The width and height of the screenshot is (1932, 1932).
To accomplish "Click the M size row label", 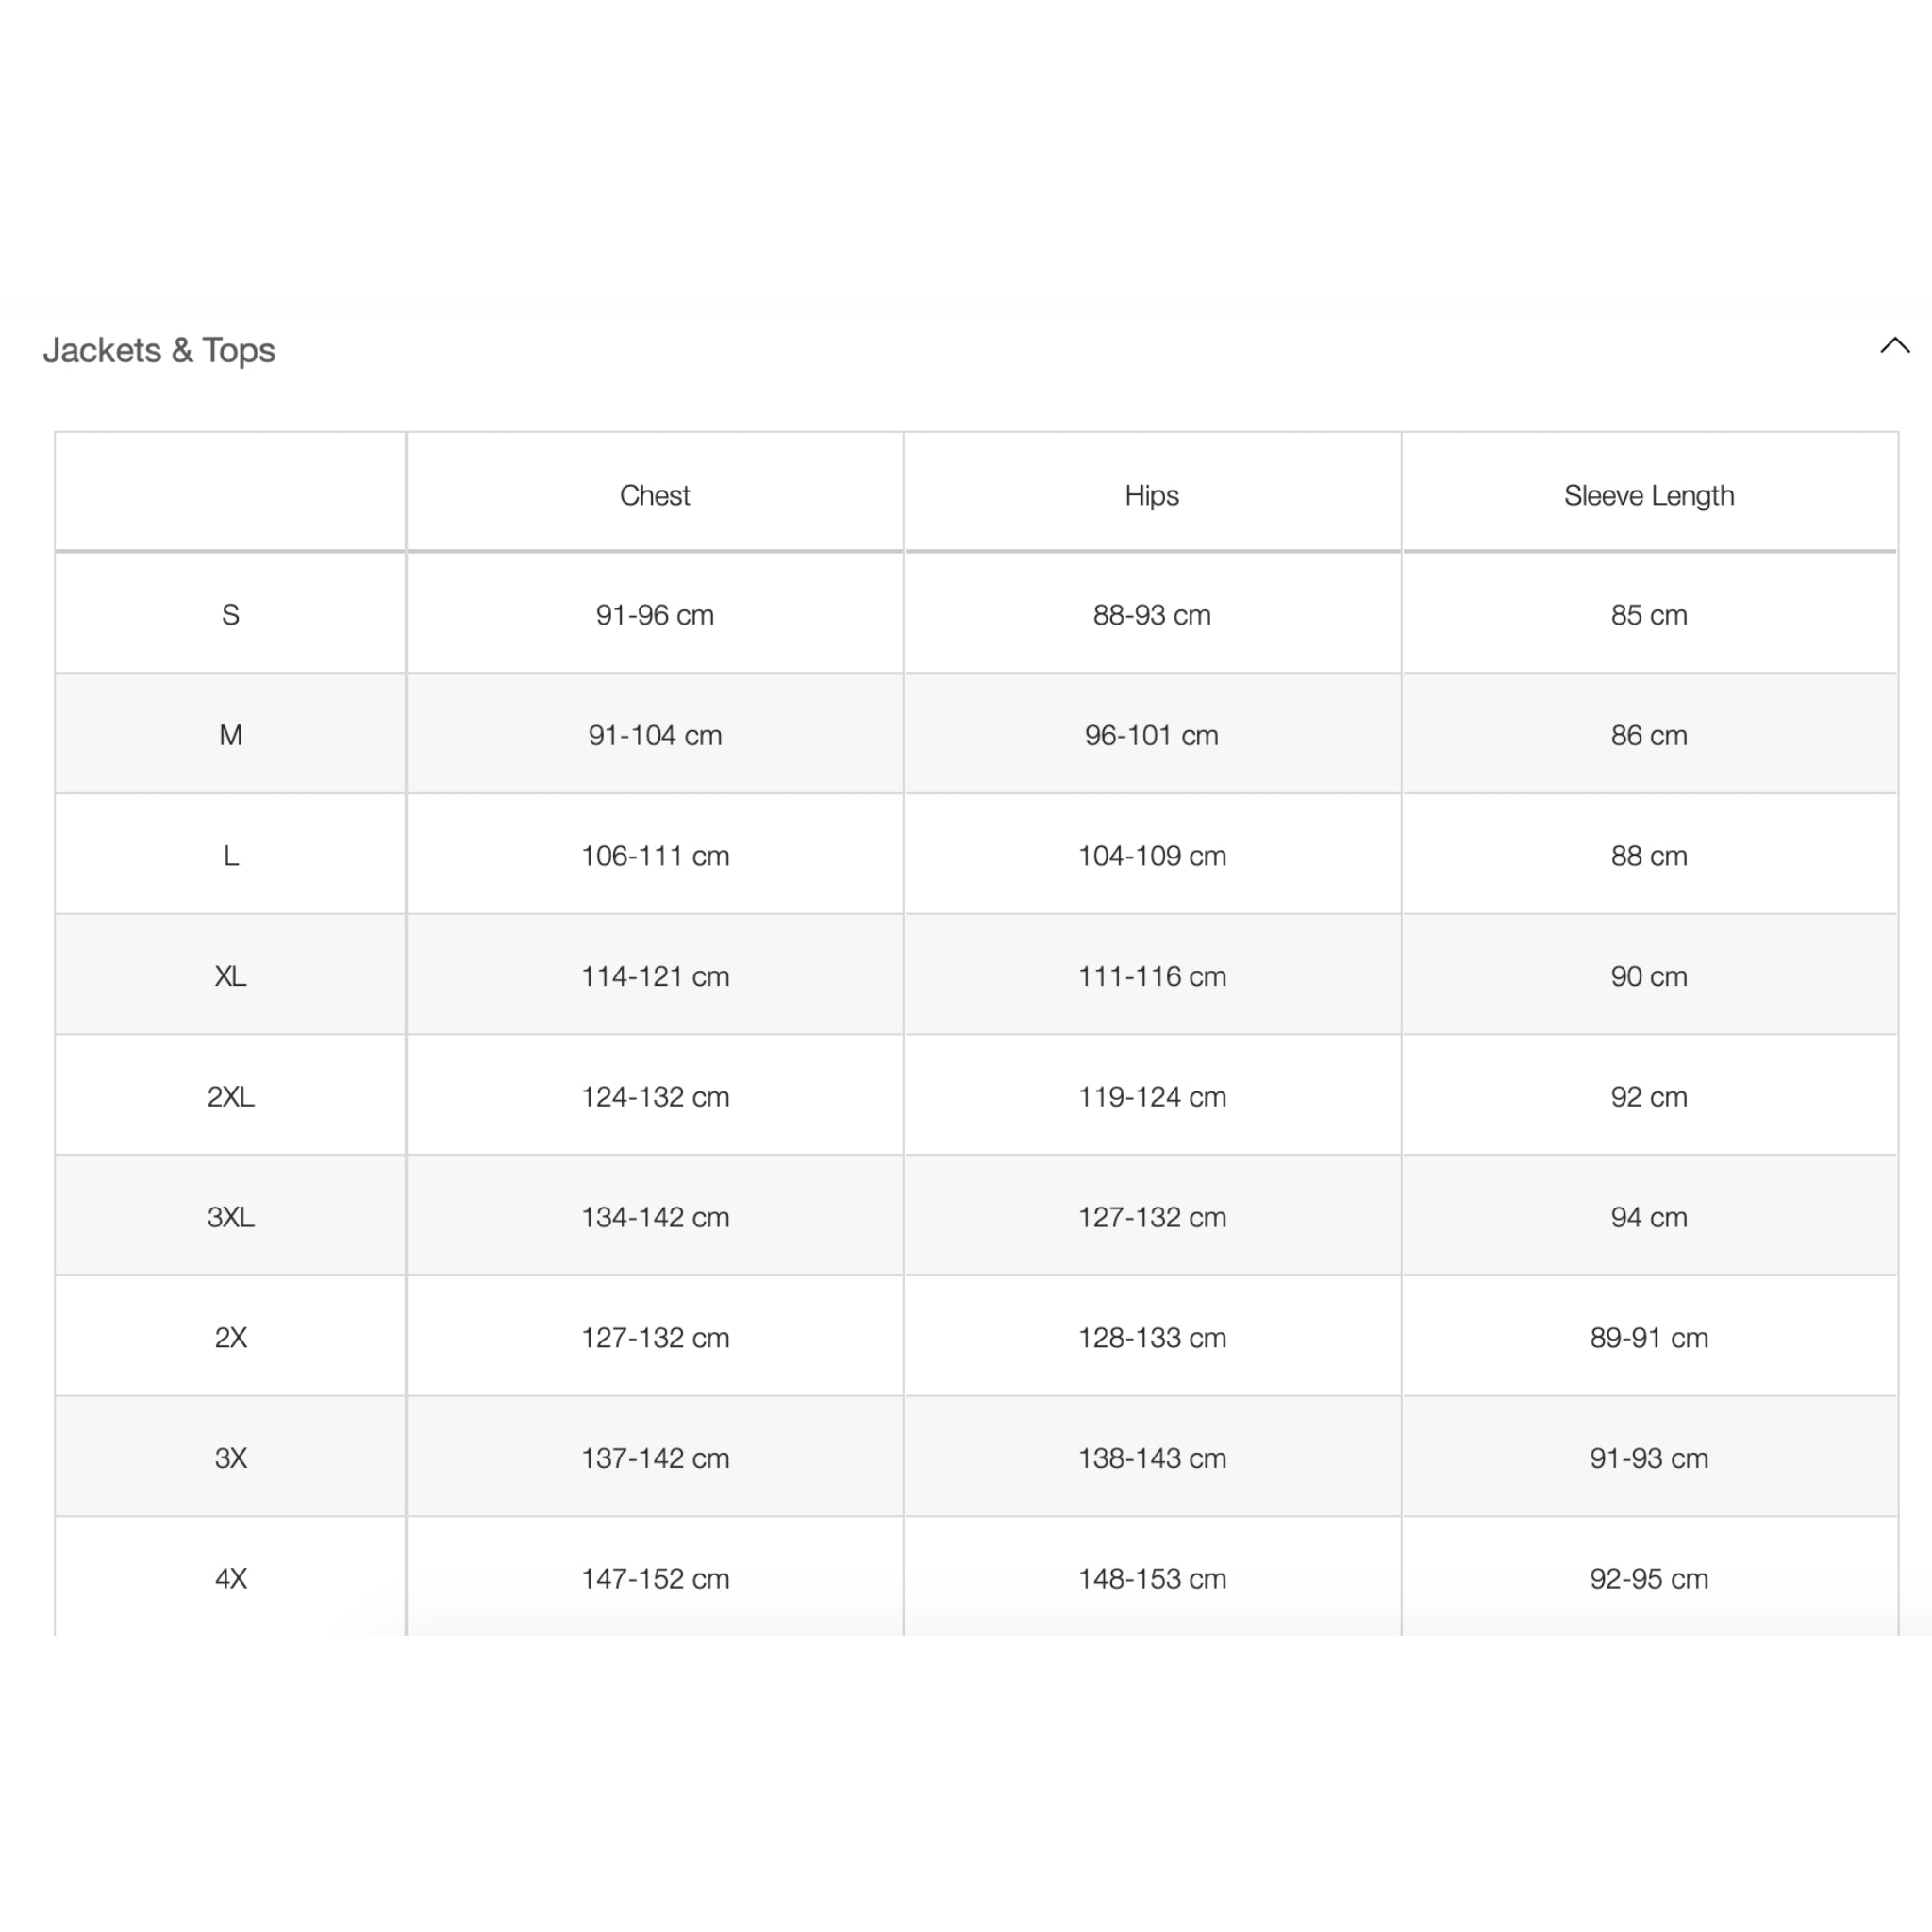I will click(x=231, y=735).
